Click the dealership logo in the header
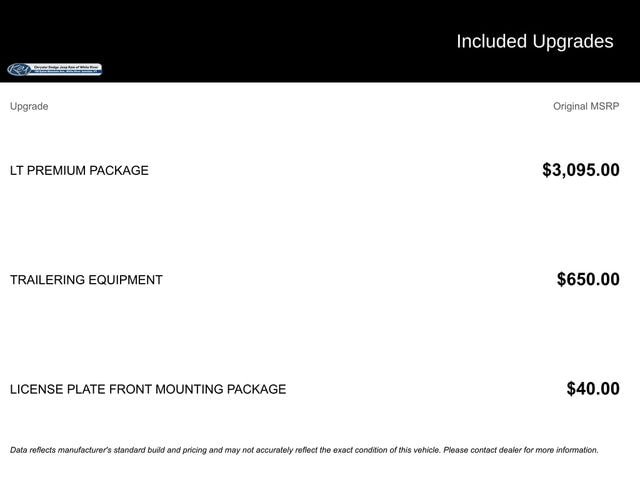This screenshot has height=480, width=640. pos(55,69)
